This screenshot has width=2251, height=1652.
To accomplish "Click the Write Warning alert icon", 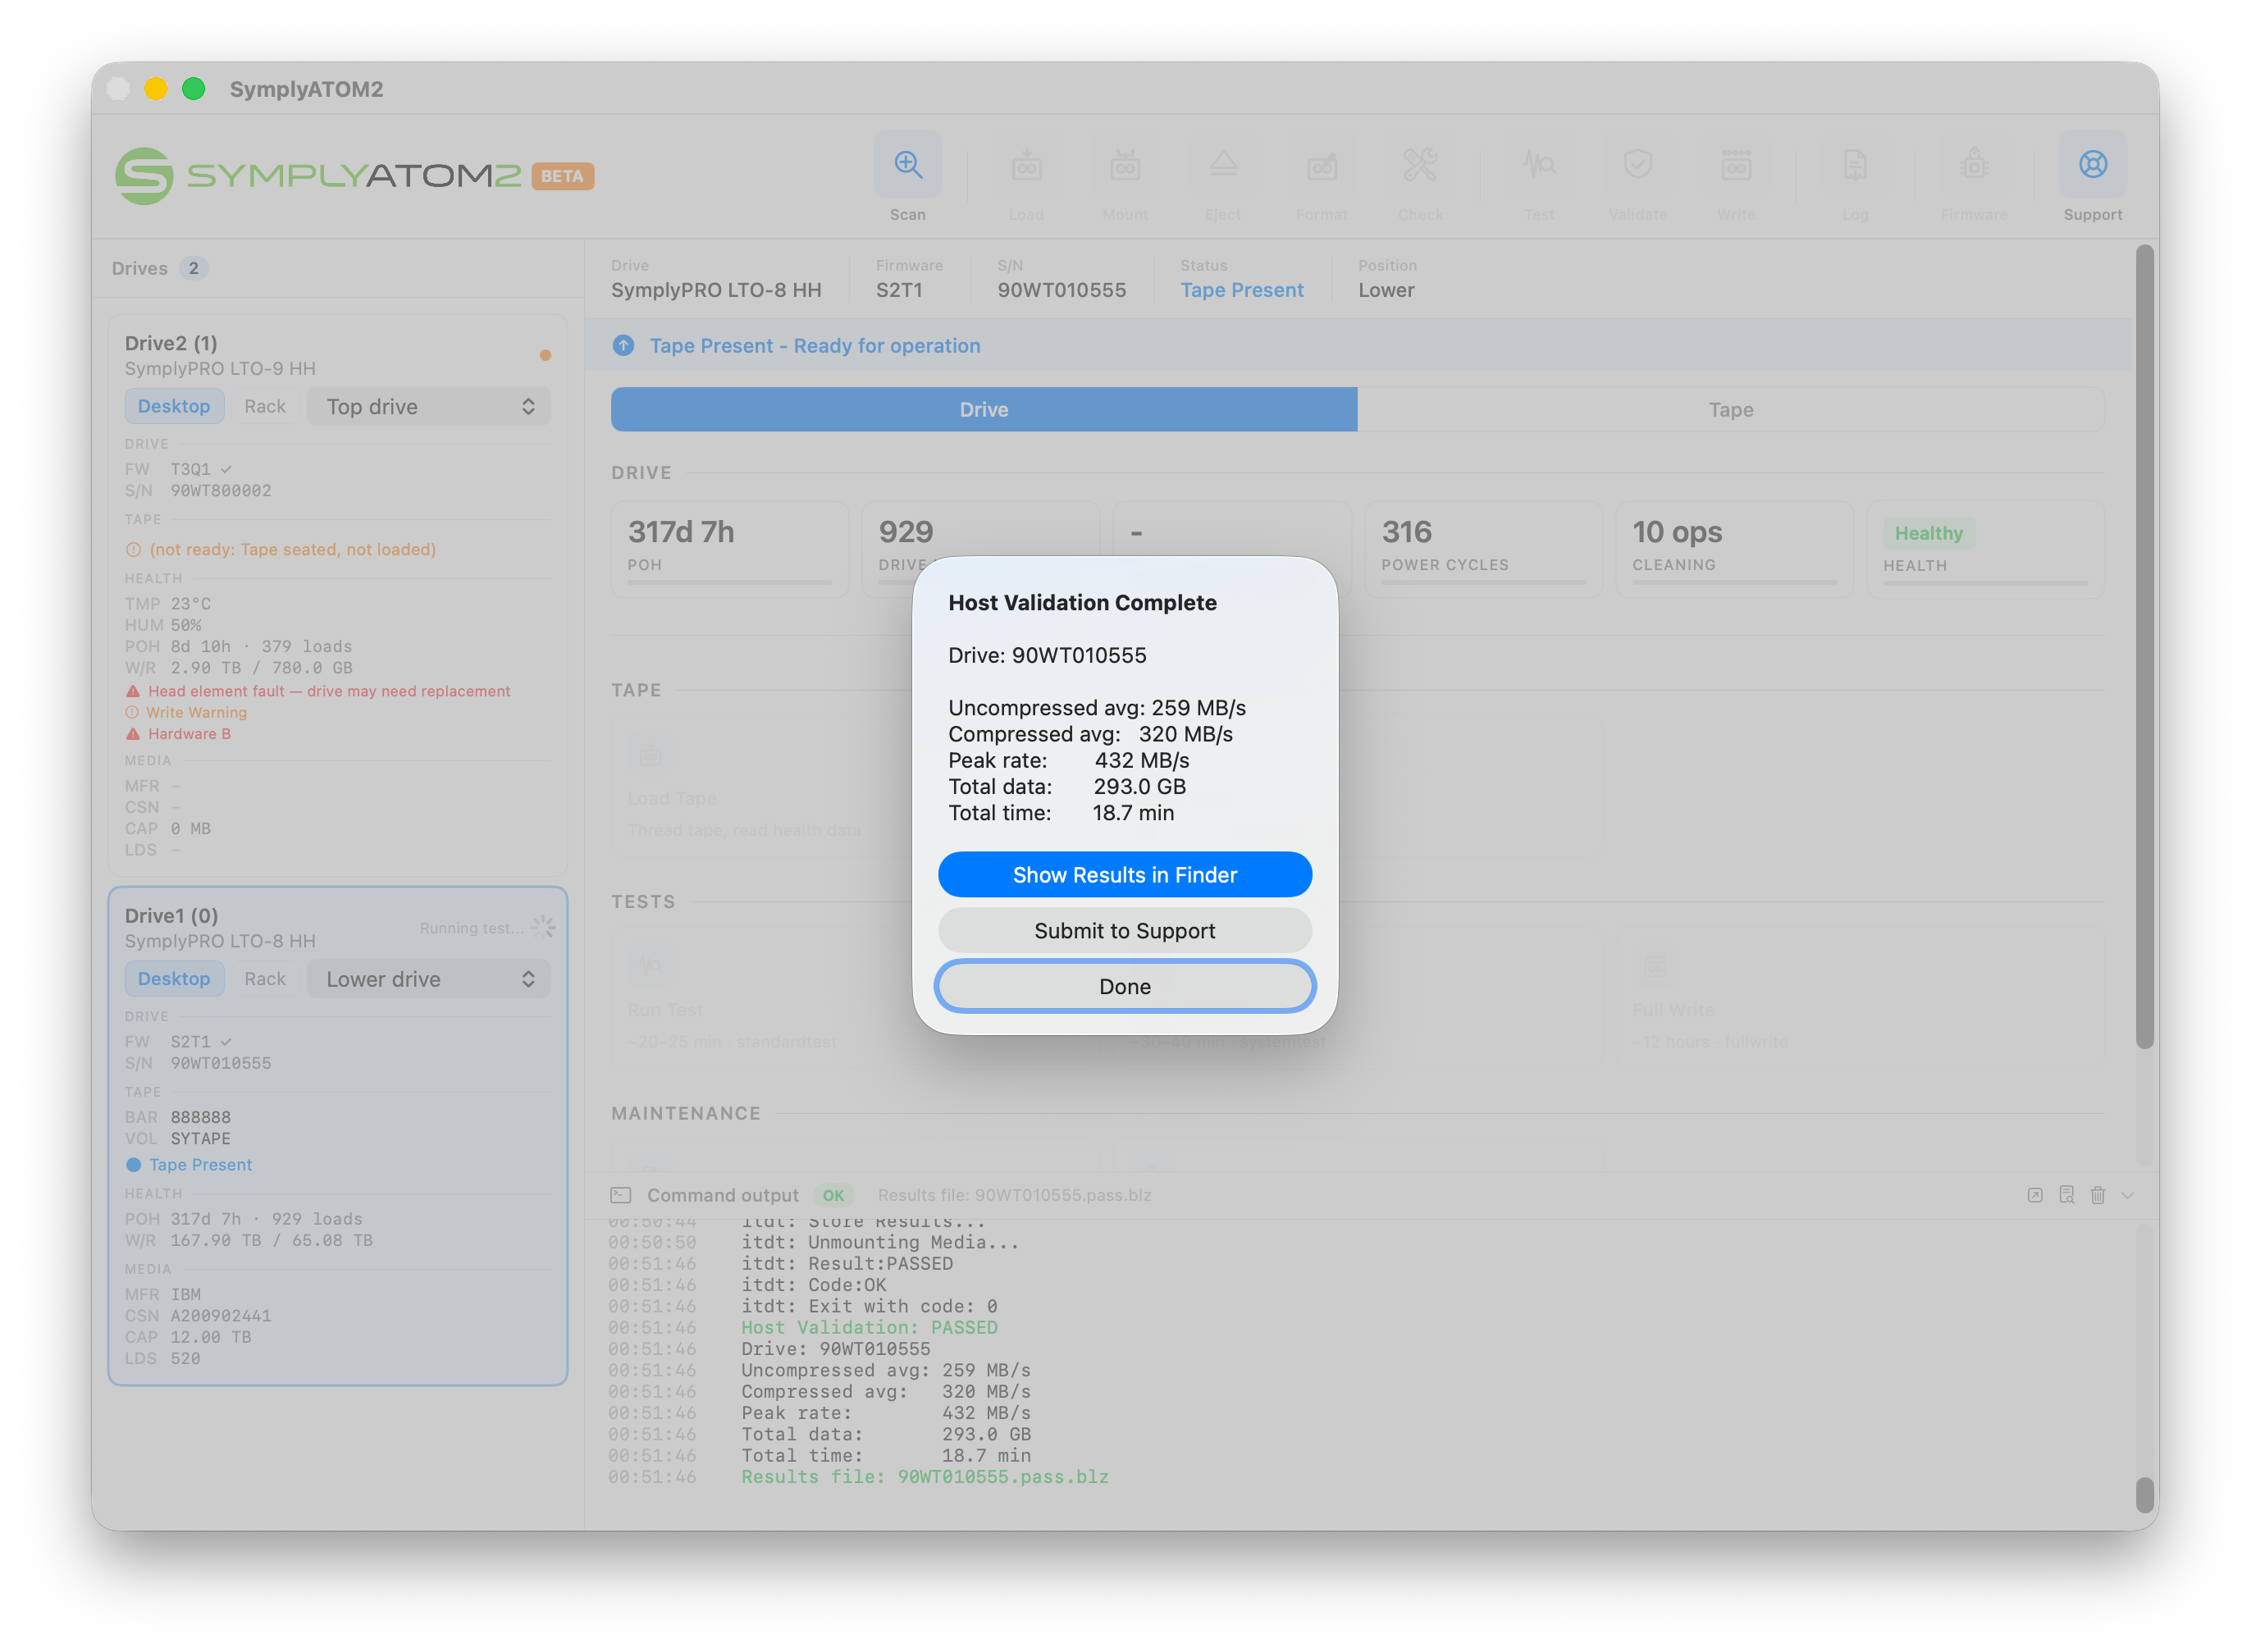I will point(132,712).
